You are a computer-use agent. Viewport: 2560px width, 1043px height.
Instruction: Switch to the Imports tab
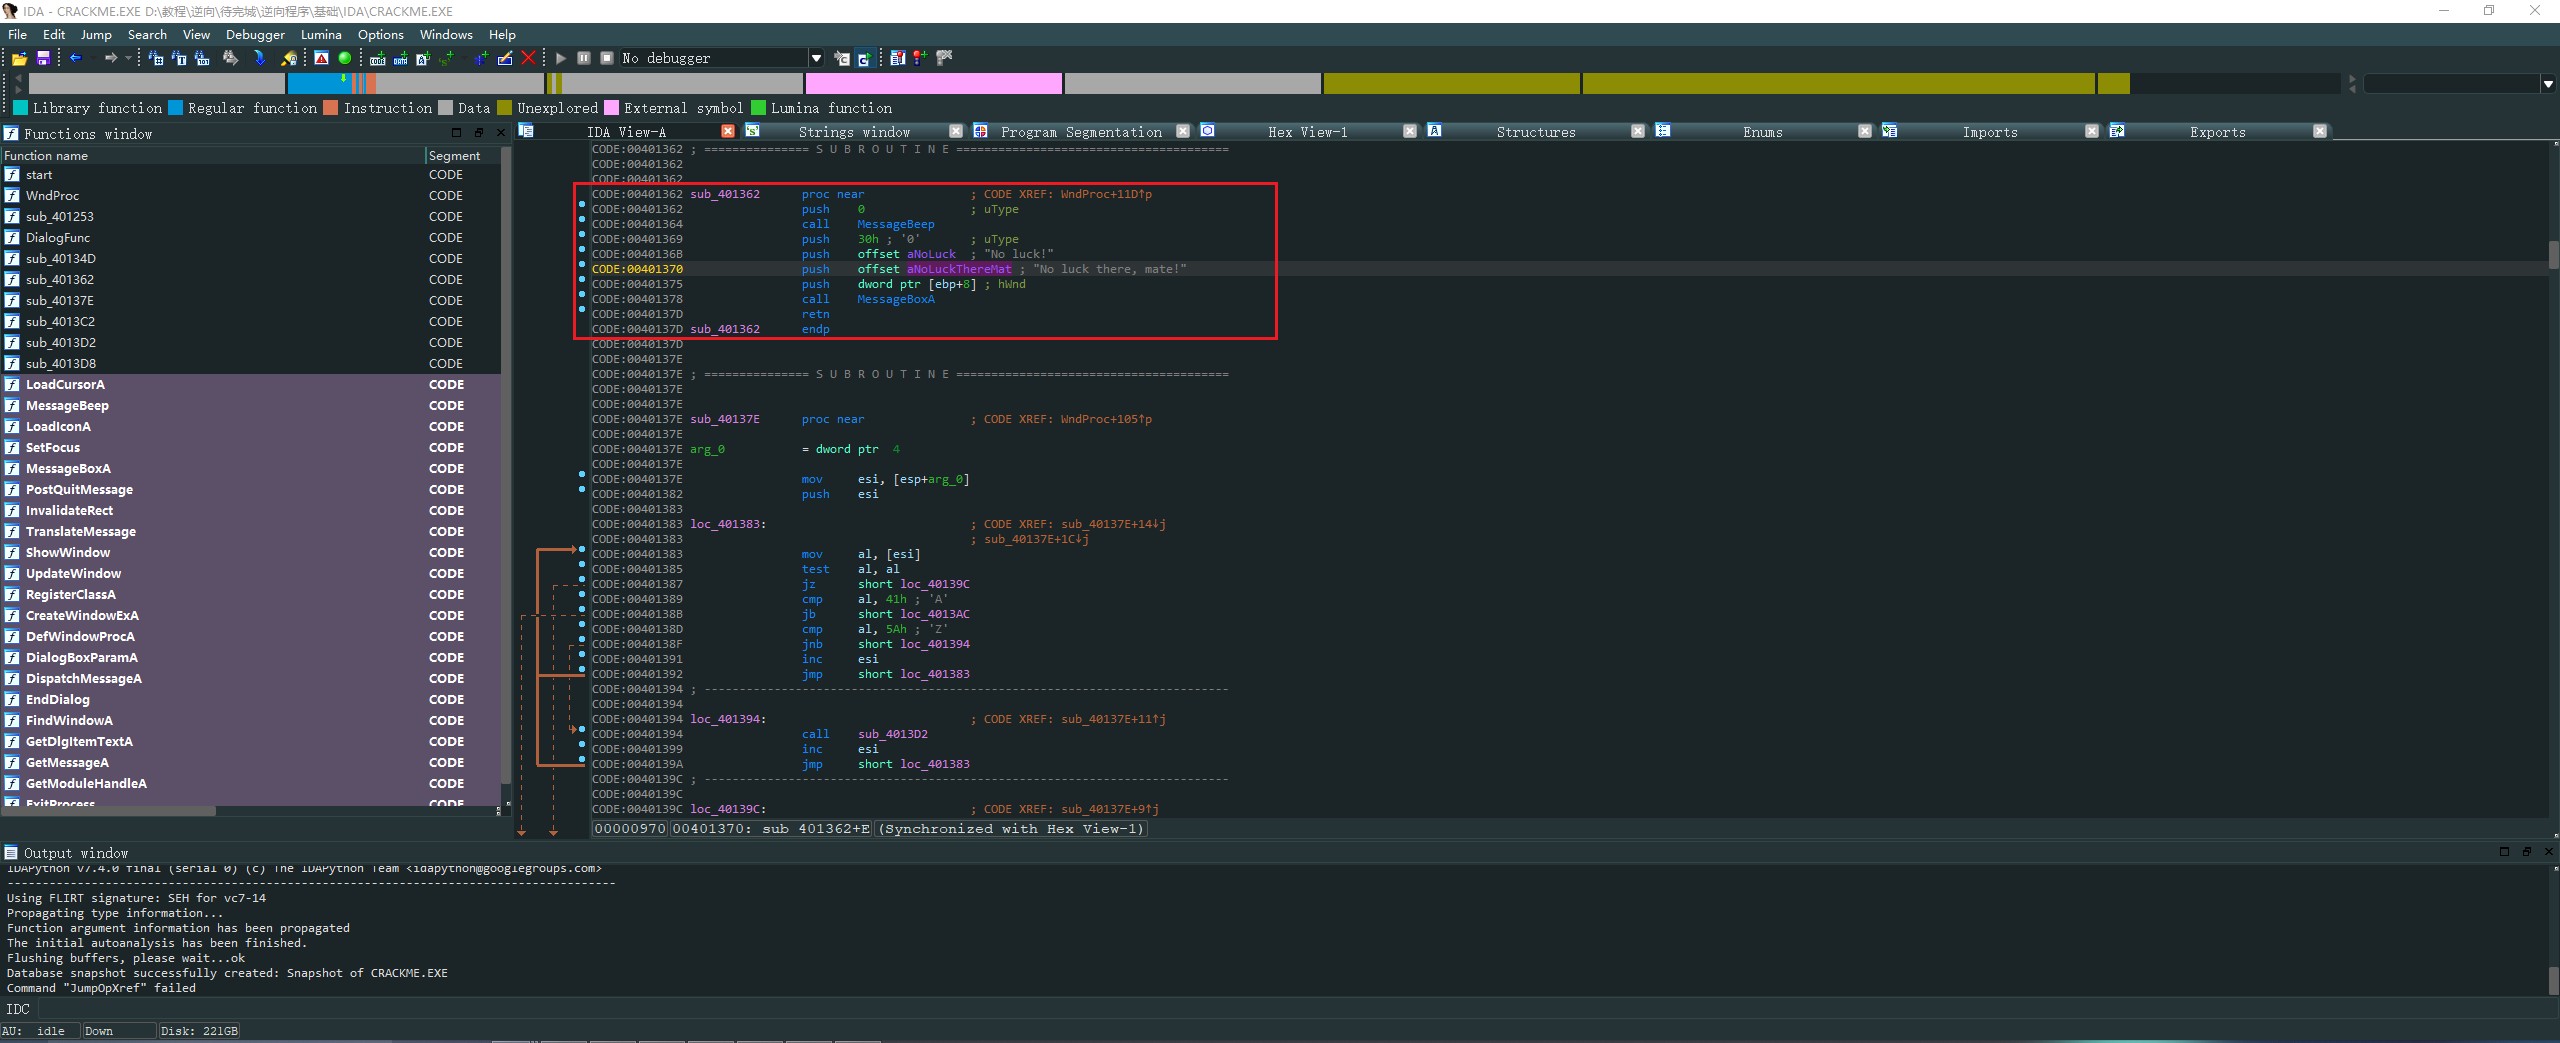1989,132
